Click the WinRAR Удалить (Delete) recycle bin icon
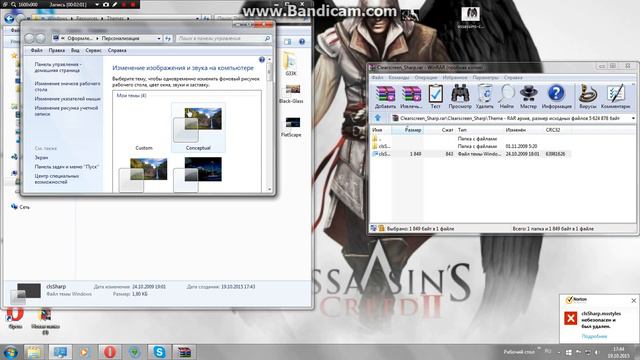Screen dimensions: 640x360 (484, 97)
